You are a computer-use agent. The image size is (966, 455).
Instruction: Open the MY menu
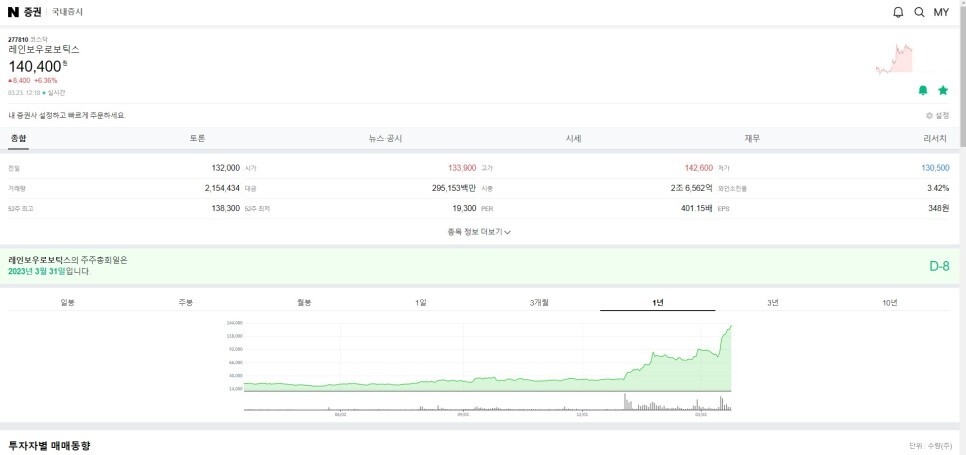point(941,12)
